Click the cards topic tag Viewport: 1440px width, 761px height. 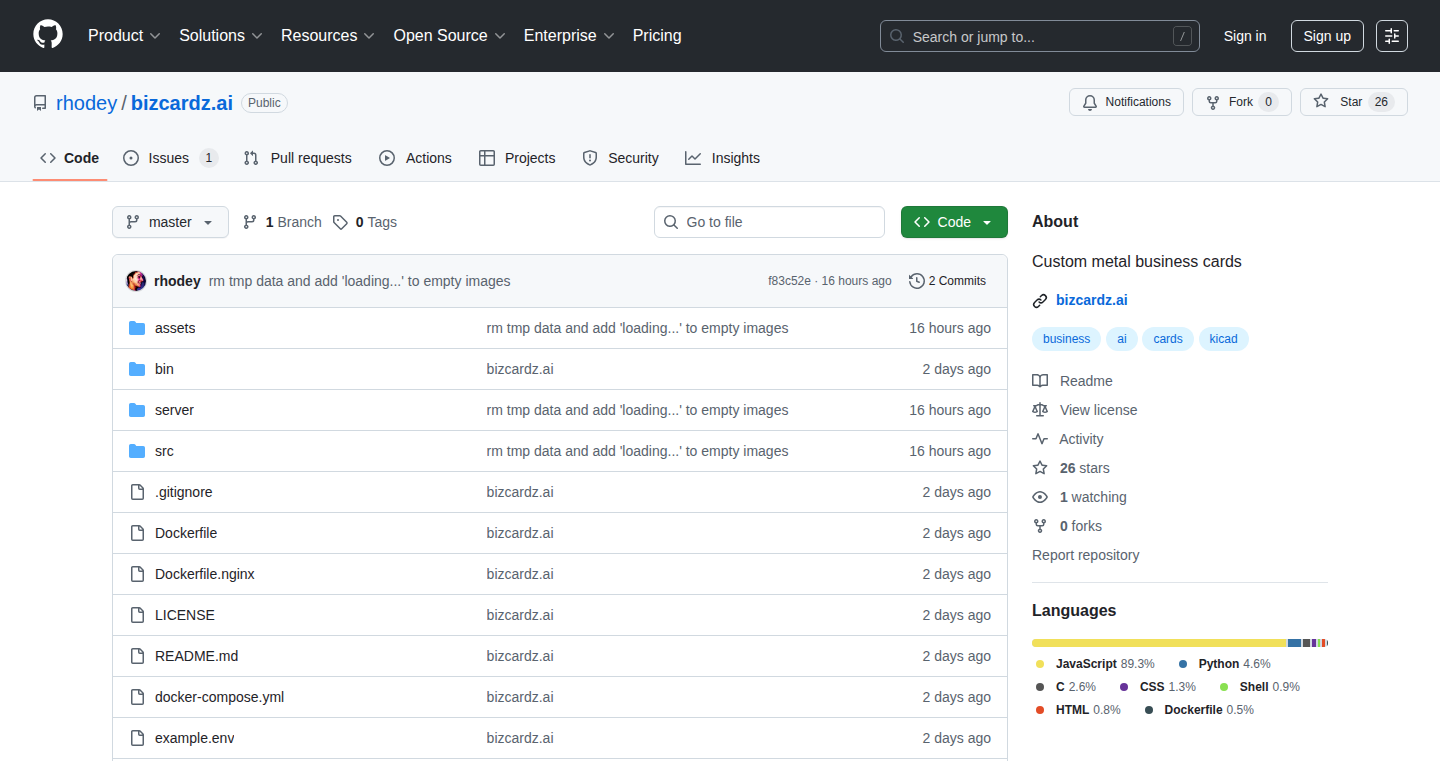pyautogui.click(x=1168, y=339)
